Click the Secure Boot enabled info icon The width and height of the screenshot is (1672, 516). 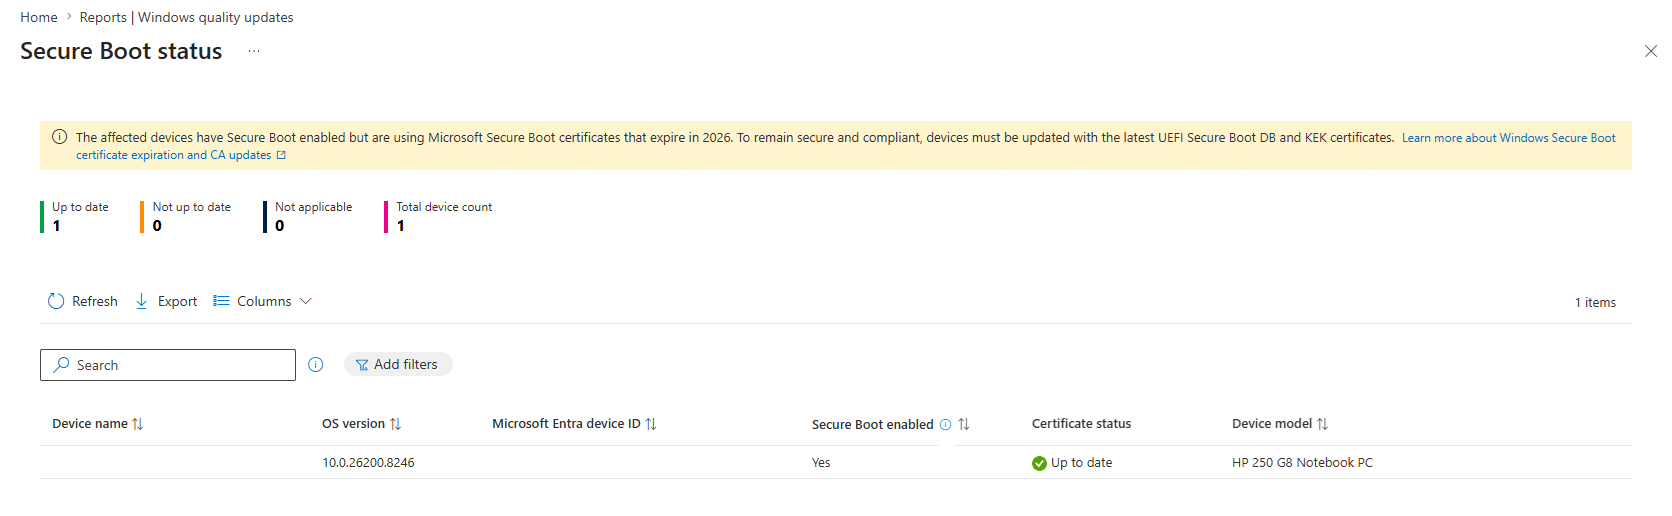point(945,425)
